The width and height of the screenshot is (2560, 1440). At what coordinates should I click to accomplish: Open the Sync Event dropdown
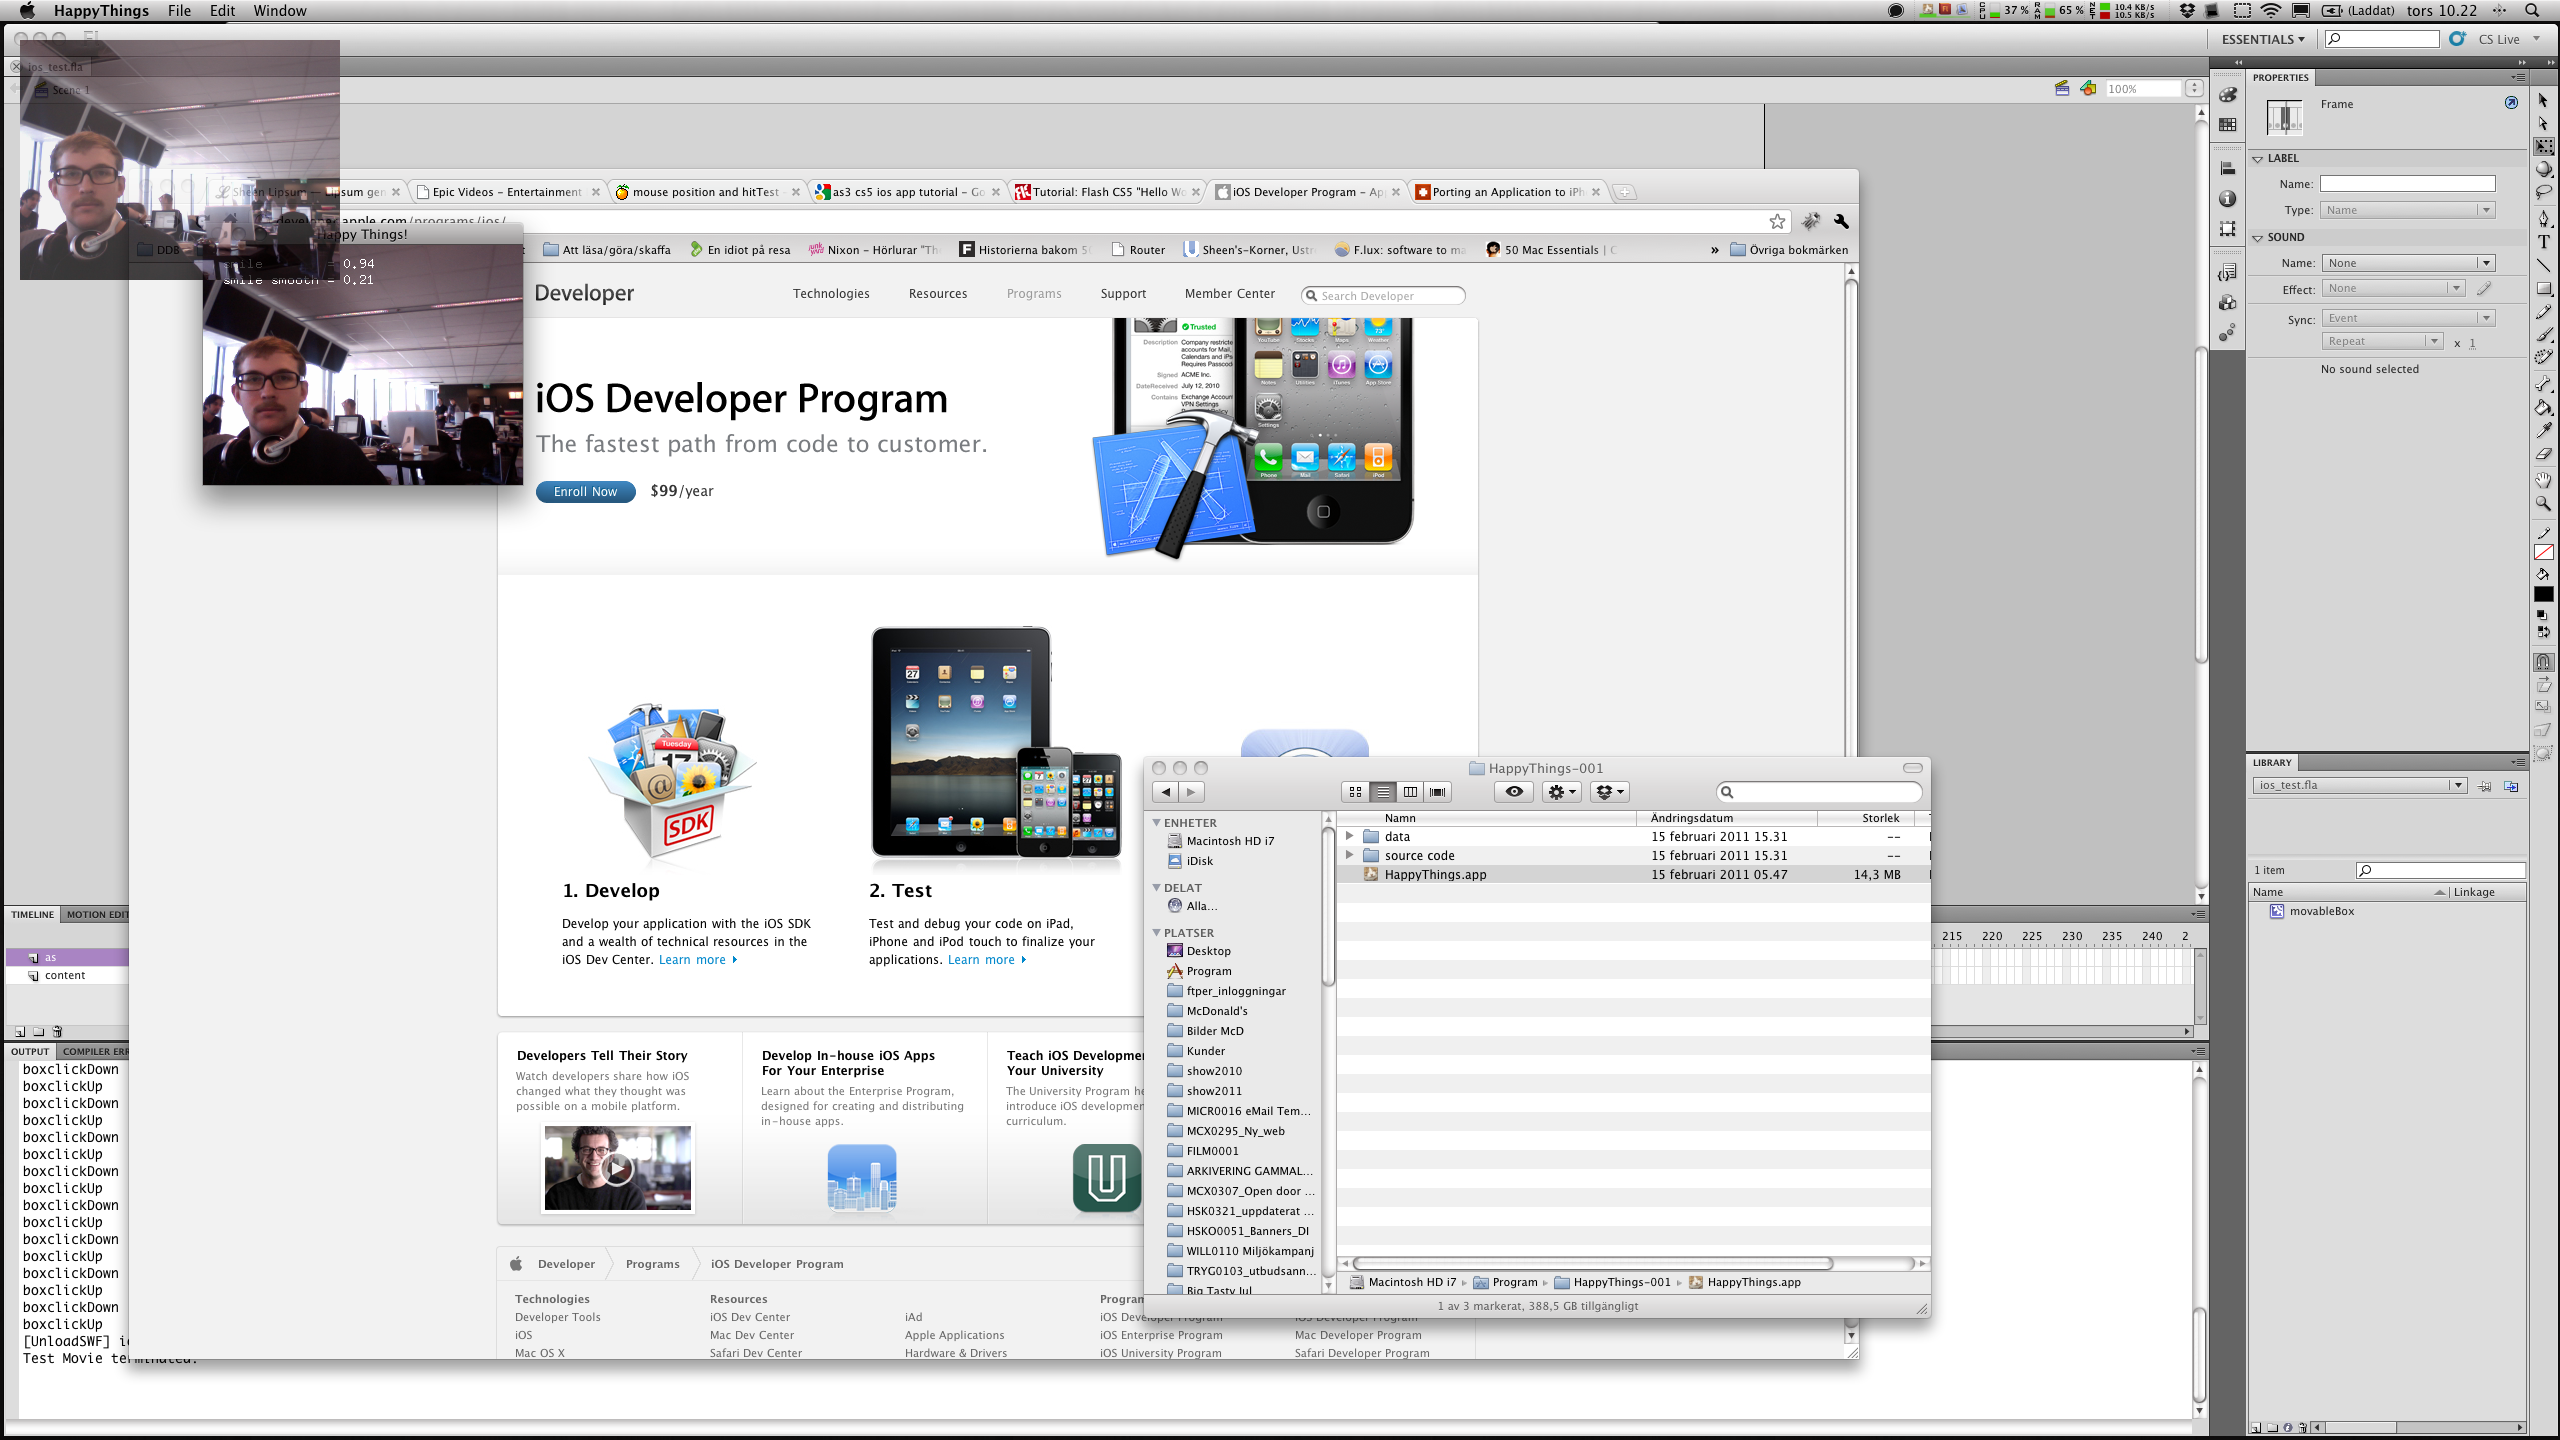(2407, 318)
